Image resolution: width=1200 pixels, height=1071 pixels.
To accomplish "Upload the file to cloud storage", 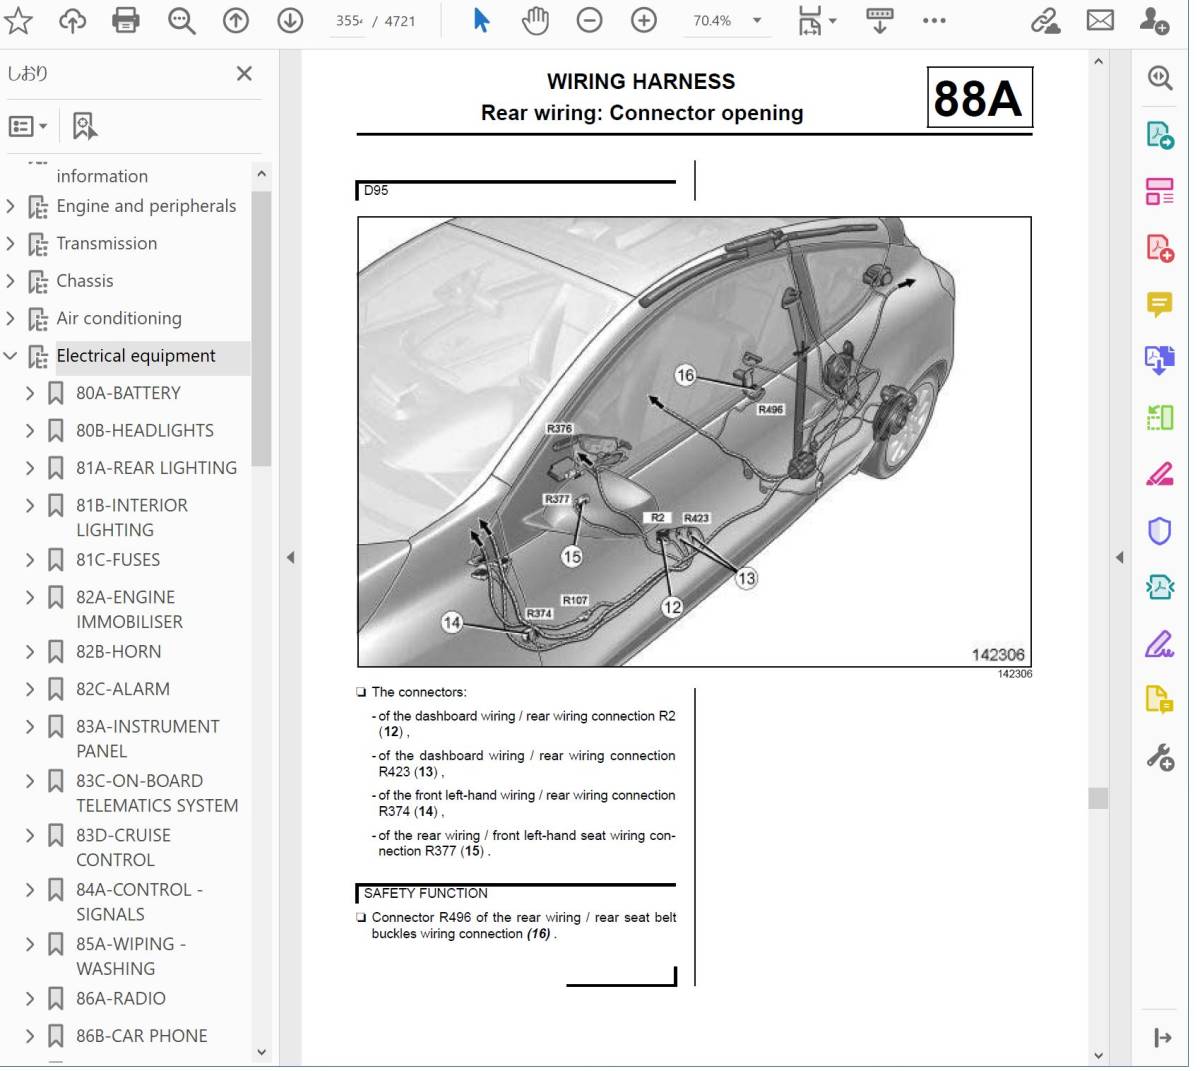I will pos(72,20).
